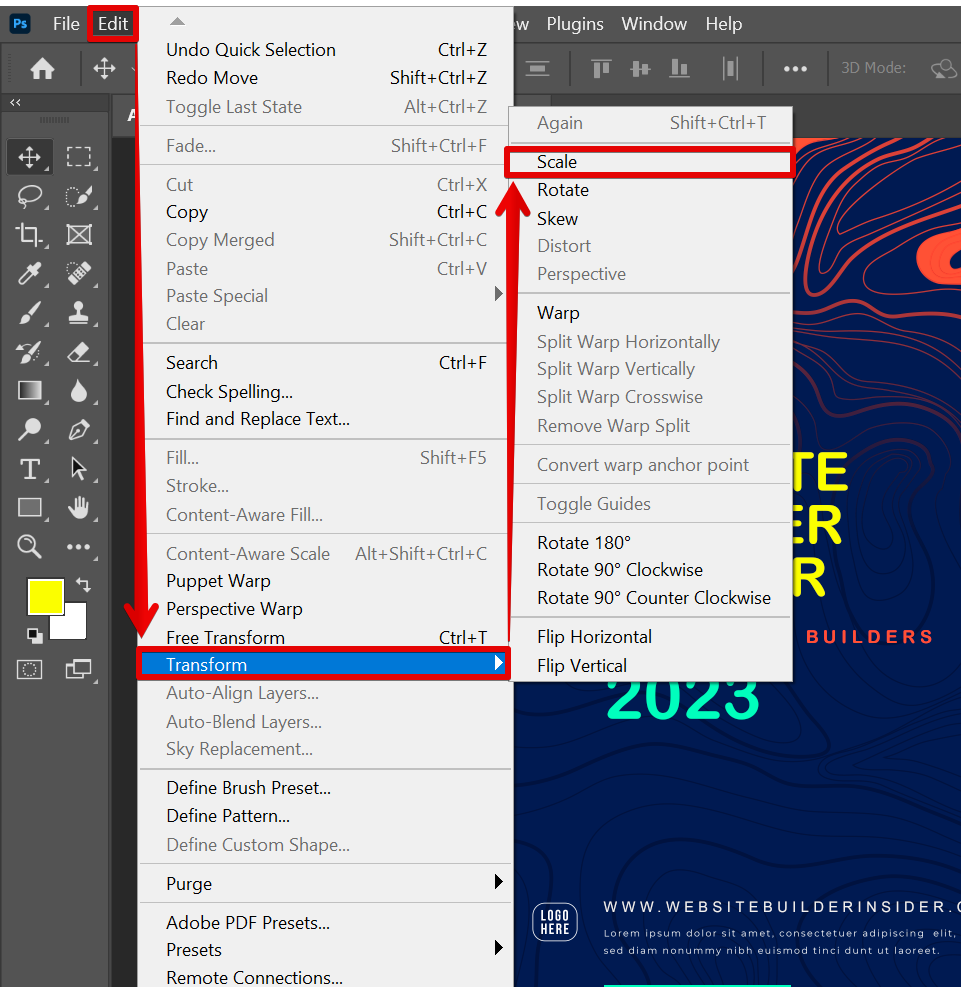Click the Home icon in options bar
Screen dimensions: 961x987
pos(42,68)
